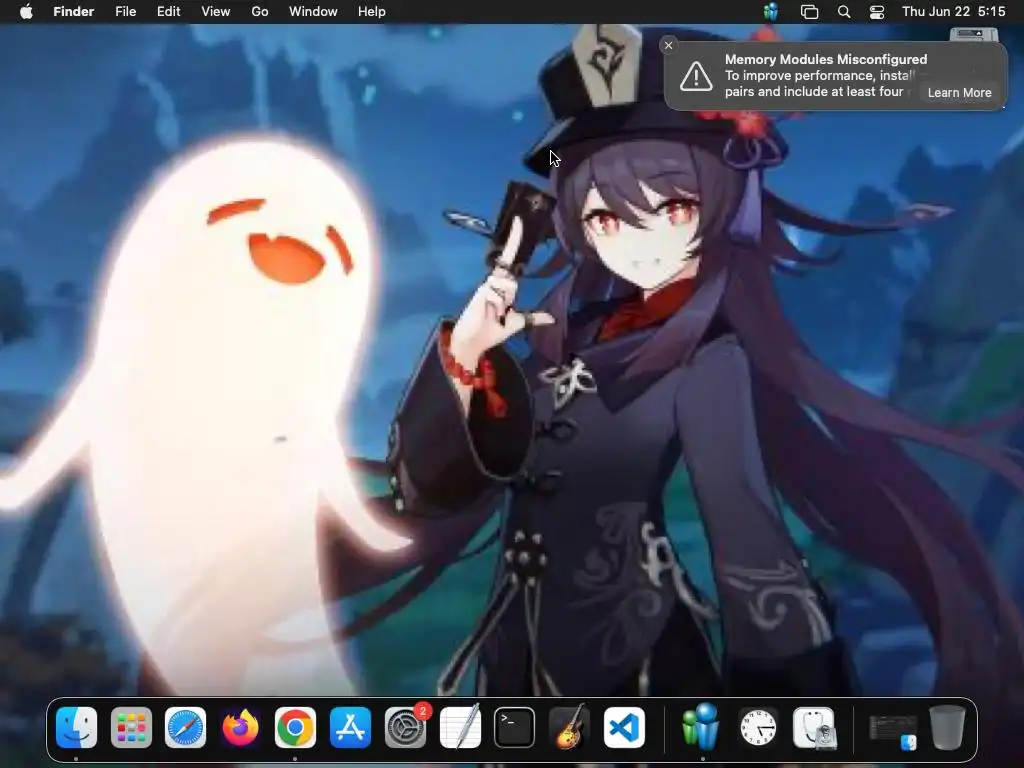
Task: Open Control Center in the menu bar
Action: coord(876,12)
